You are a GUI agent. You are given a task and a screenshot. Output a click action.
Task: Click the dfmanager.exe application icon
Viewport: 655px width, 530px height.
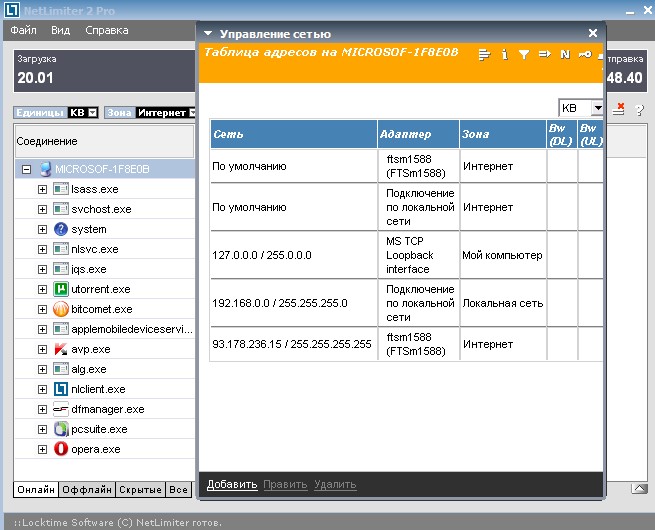[x=61, y=409]
